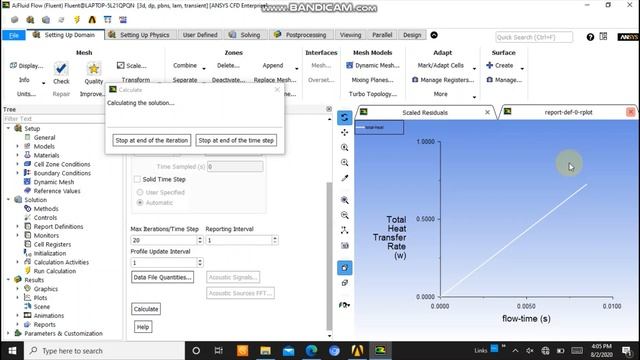Viewport: 640px width, 360px height.
Task: Click the highlighted display option icon
Action: coord(344,268)
